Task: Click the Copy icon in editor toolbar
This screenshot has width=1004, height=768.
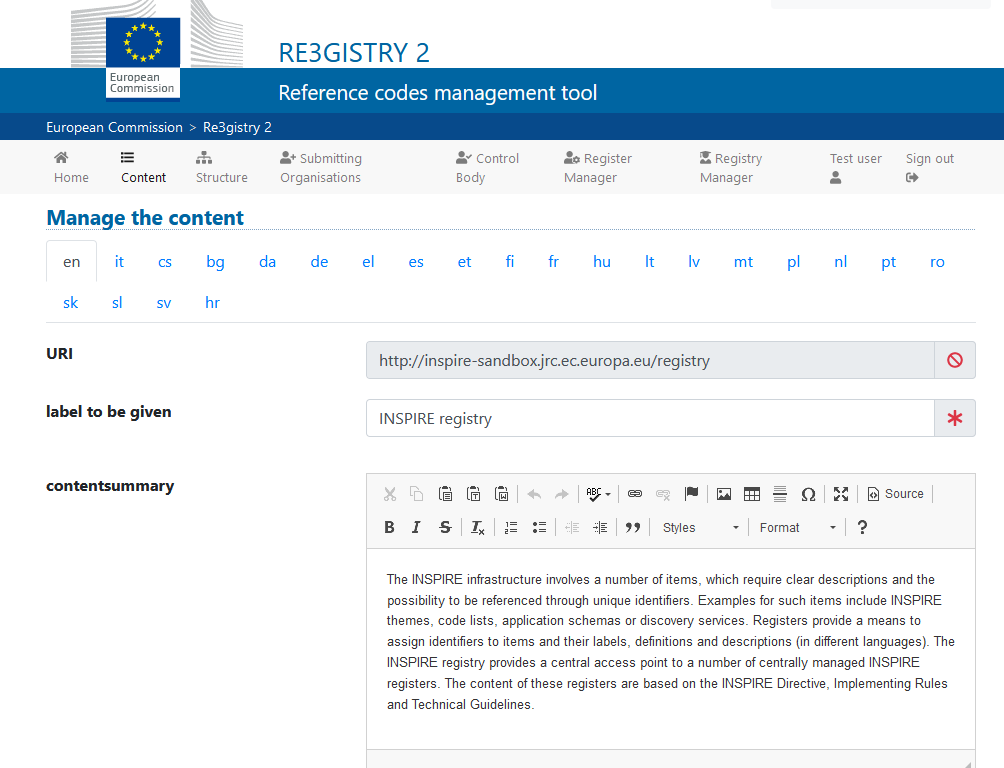Action: click(417, 494)
